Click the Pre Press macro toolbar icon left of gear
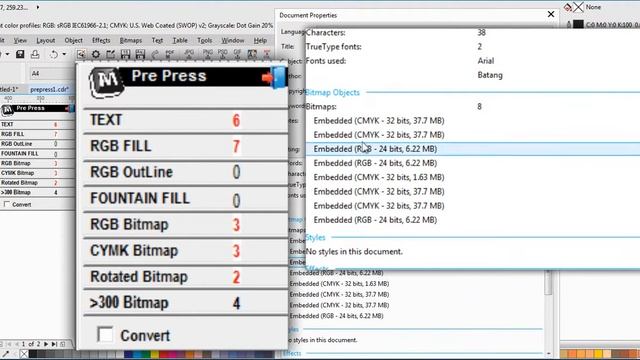 (81, 54)
